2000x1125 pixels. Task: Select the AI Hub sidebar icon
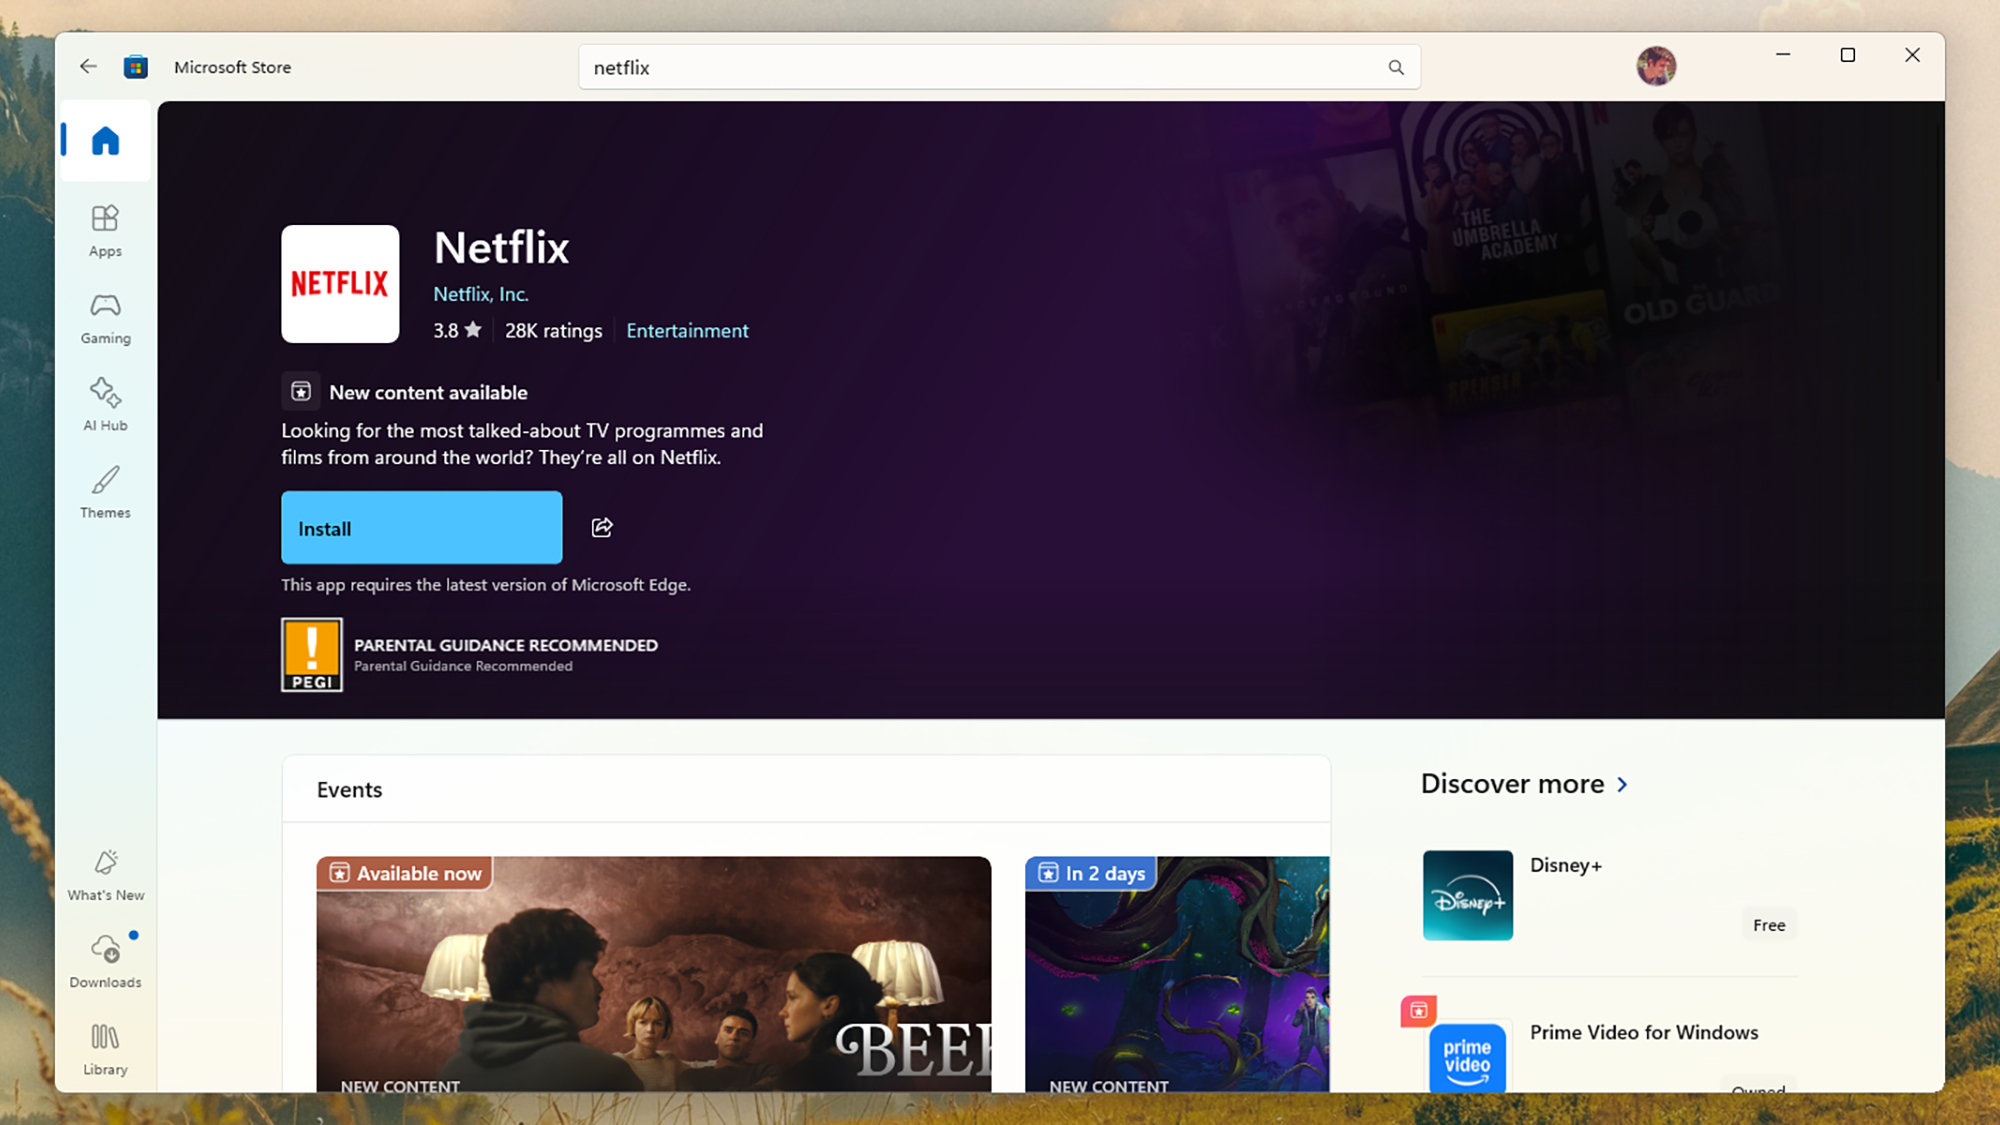point(104,404)
